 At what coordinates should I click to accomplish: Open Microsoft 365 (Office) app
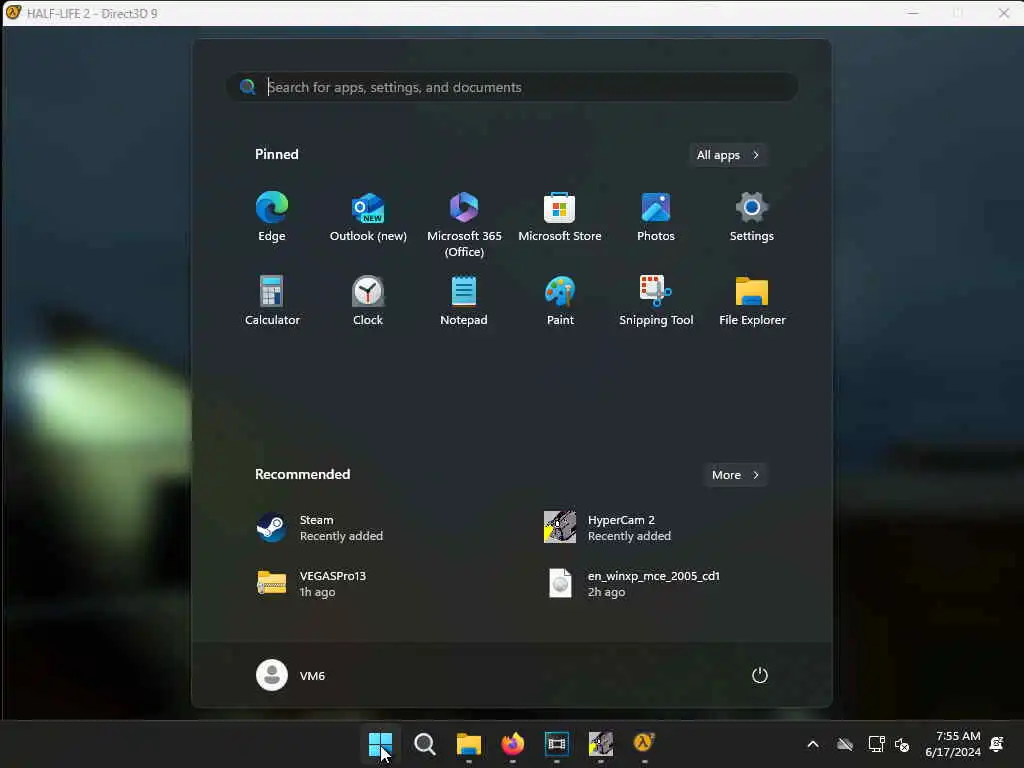click(x=464, y=225)
